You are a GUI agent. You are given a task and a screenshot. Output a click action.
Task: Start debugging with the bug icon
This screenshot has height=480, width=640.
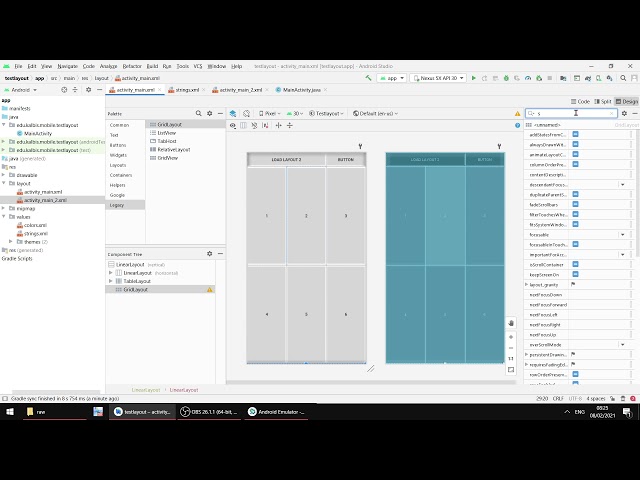click(506, 78)
